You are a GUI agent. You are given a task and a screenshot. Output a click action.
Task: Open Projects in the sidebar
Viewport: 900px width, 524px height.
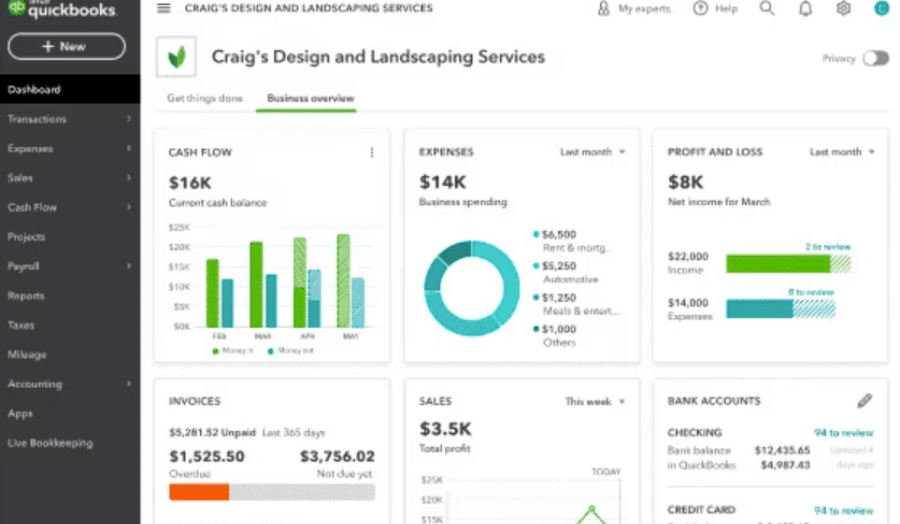coord(70,236)
